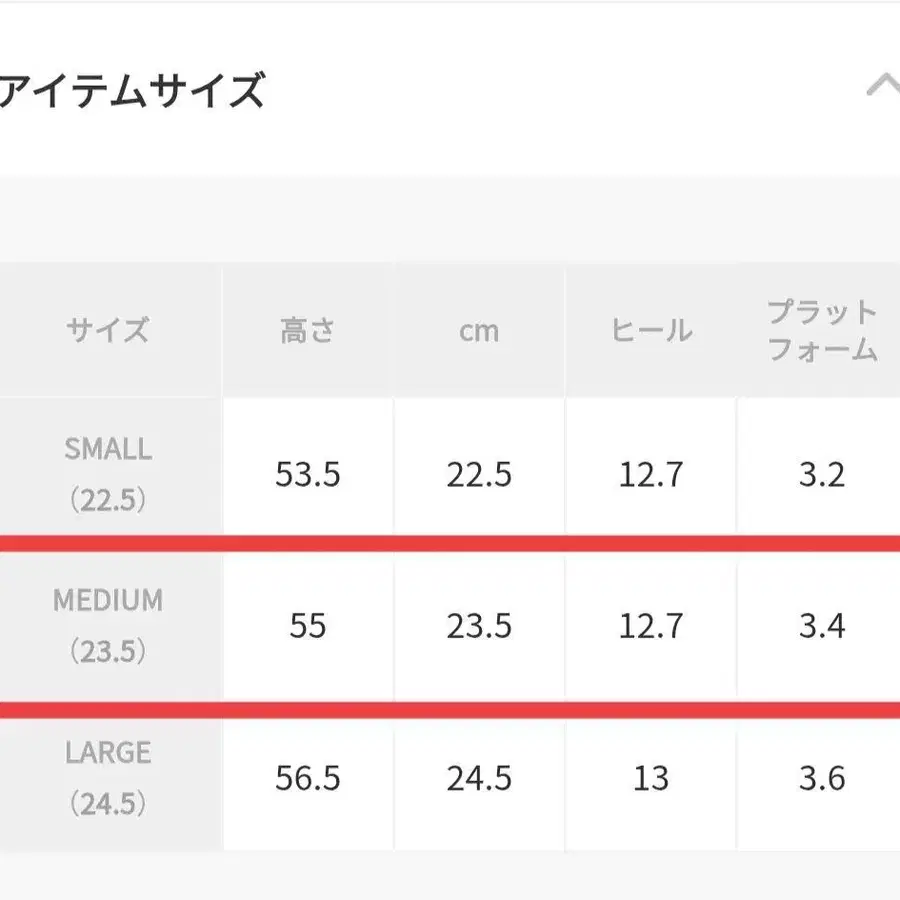Click the MEDIUM cm value 23.5 cell
The height and width of the screenshot is (900, 900).
coord(479,626)
